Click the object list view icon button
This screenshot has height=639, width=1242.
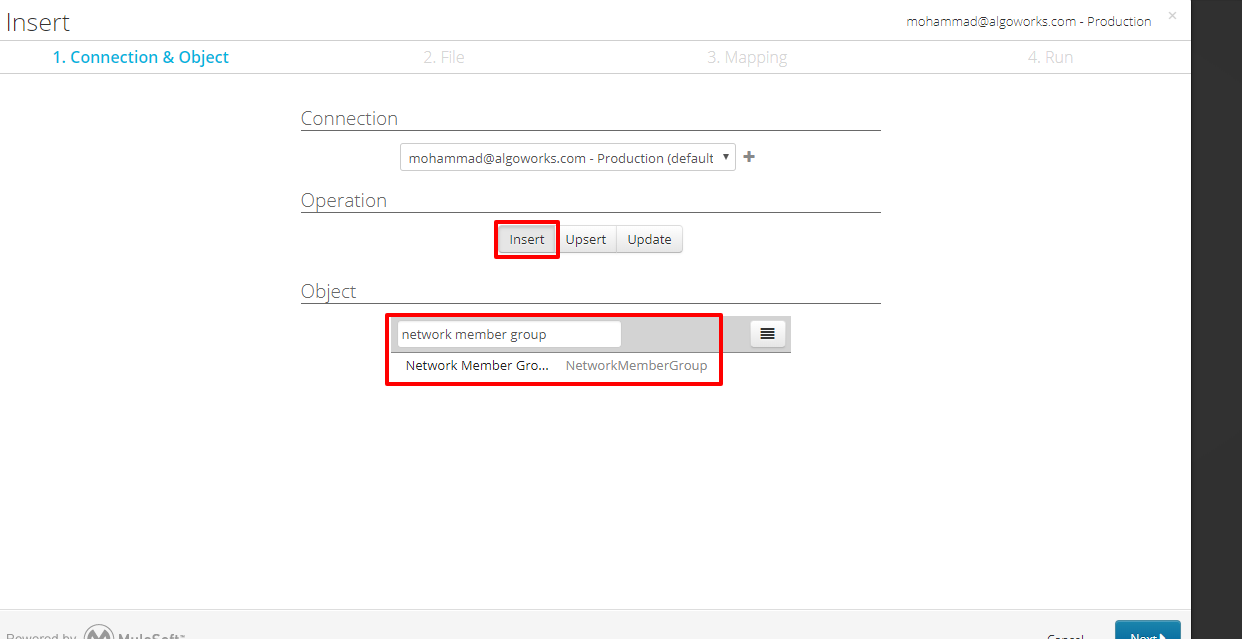767,334
